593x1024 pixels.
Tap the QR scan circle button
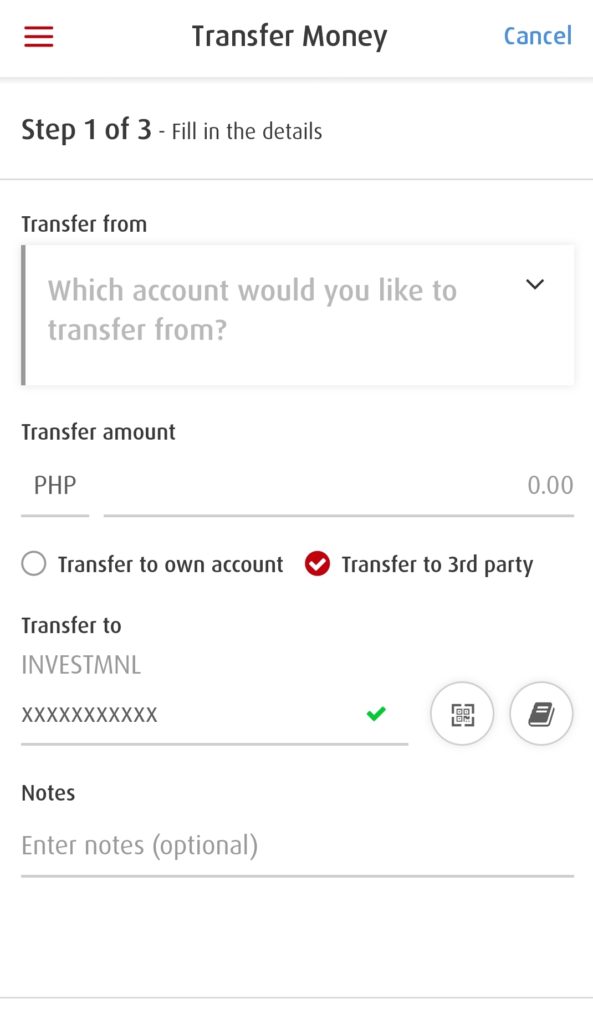pos(462,713)
